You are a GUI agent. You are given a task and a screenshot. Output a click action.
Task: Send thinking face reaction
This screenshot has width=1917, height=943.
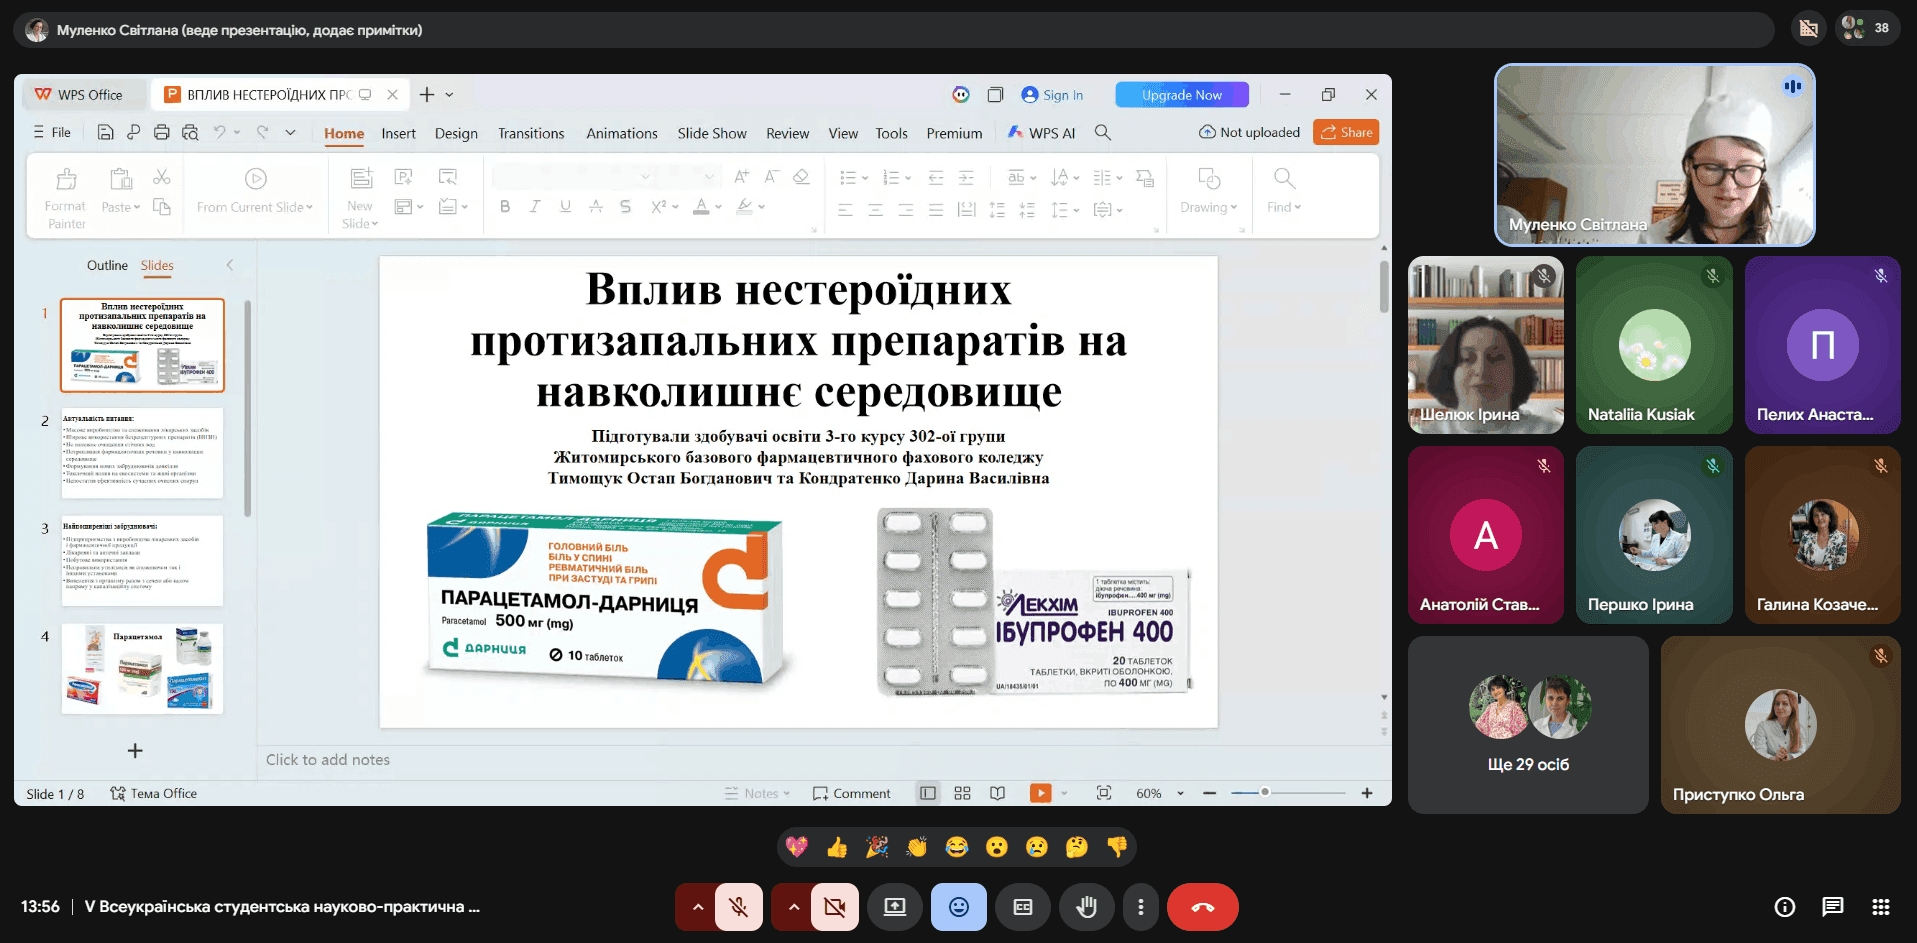point(1077,847)
